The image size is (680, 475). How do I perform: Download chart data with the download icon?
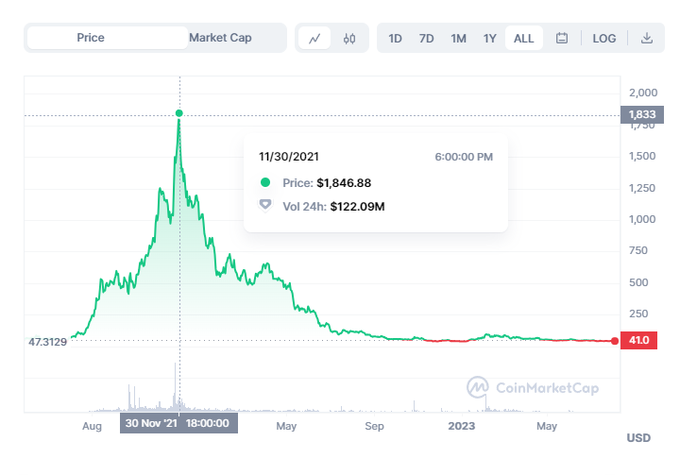[x=647, y=38]
